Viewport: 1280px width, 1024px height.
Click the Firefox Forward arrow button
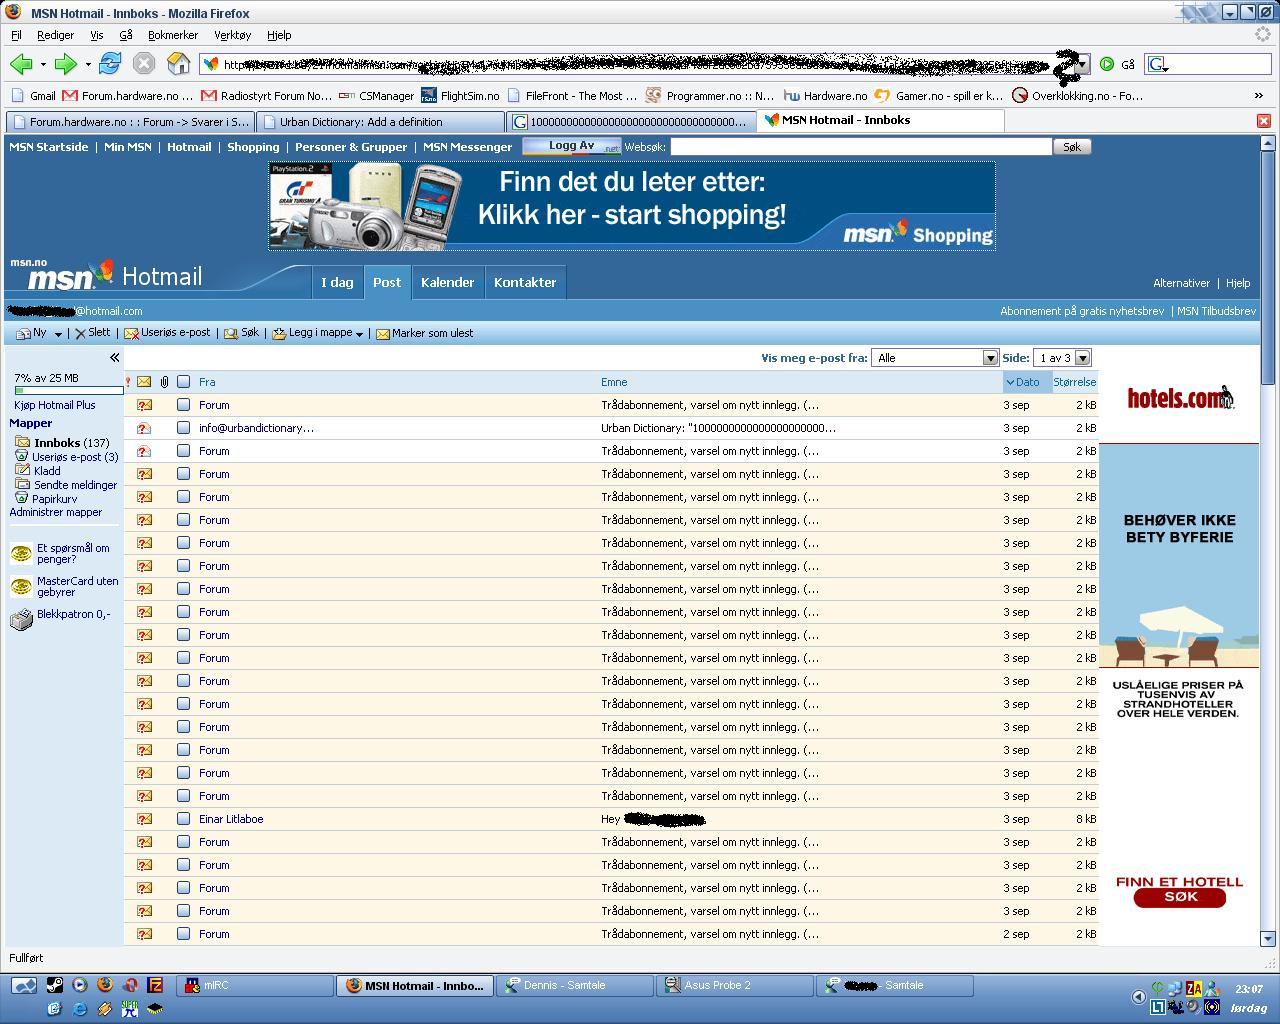click(65, 64)
